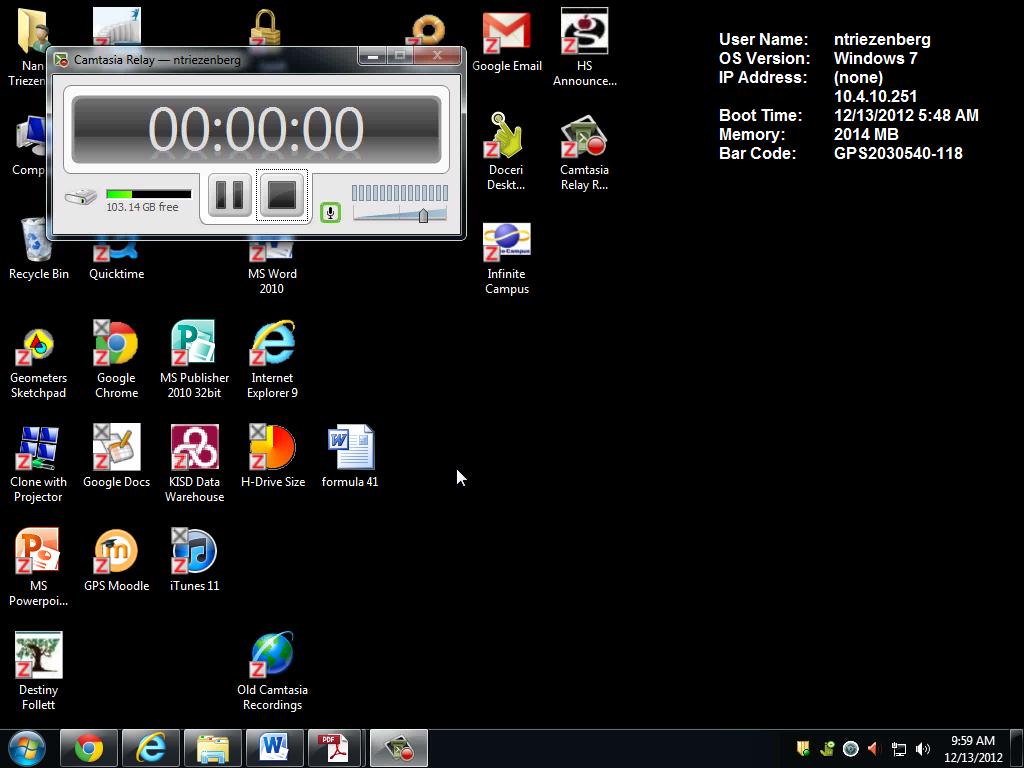
Task: Open the network connection tray icon
Action: coord(899,749)
